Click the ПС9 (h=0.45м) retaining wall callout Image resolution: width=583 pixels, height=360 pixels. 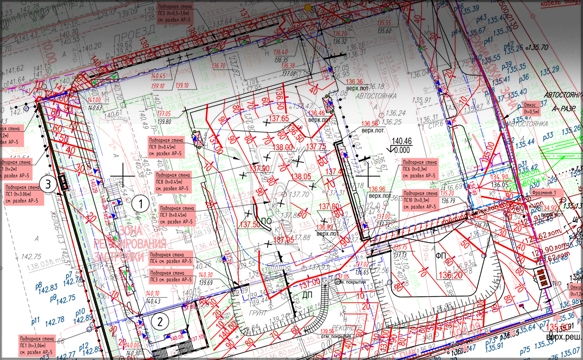[x=167, y=147]
